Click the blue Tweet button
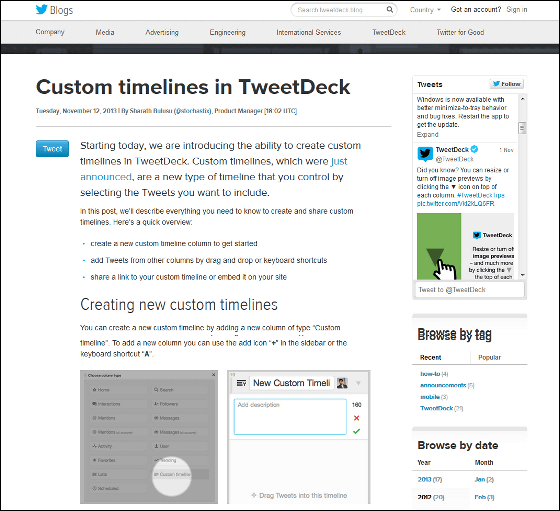Viewport: 560px width, 511px height. click(52, 149)
